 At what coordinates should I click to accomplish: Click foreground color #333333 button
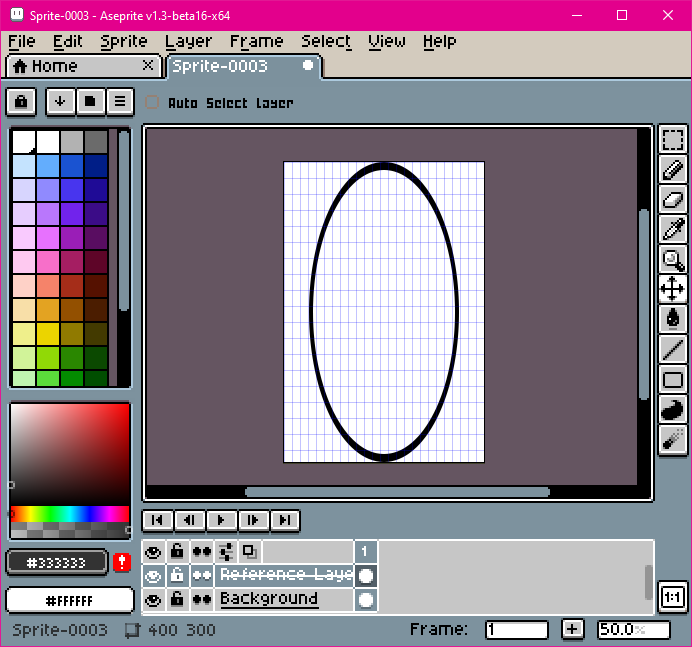(57, 563)
